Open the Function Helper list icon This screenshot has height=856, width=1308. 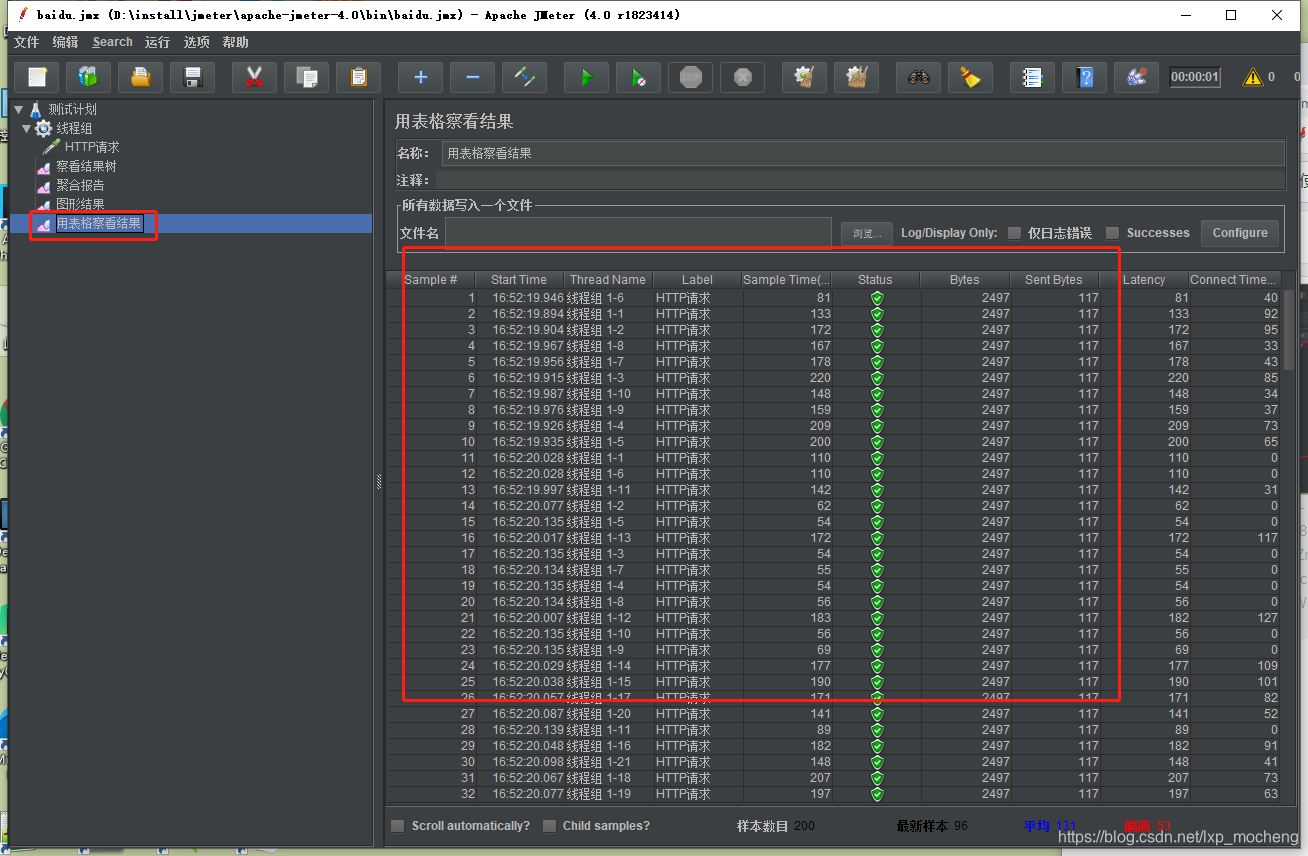point(1032,77)
